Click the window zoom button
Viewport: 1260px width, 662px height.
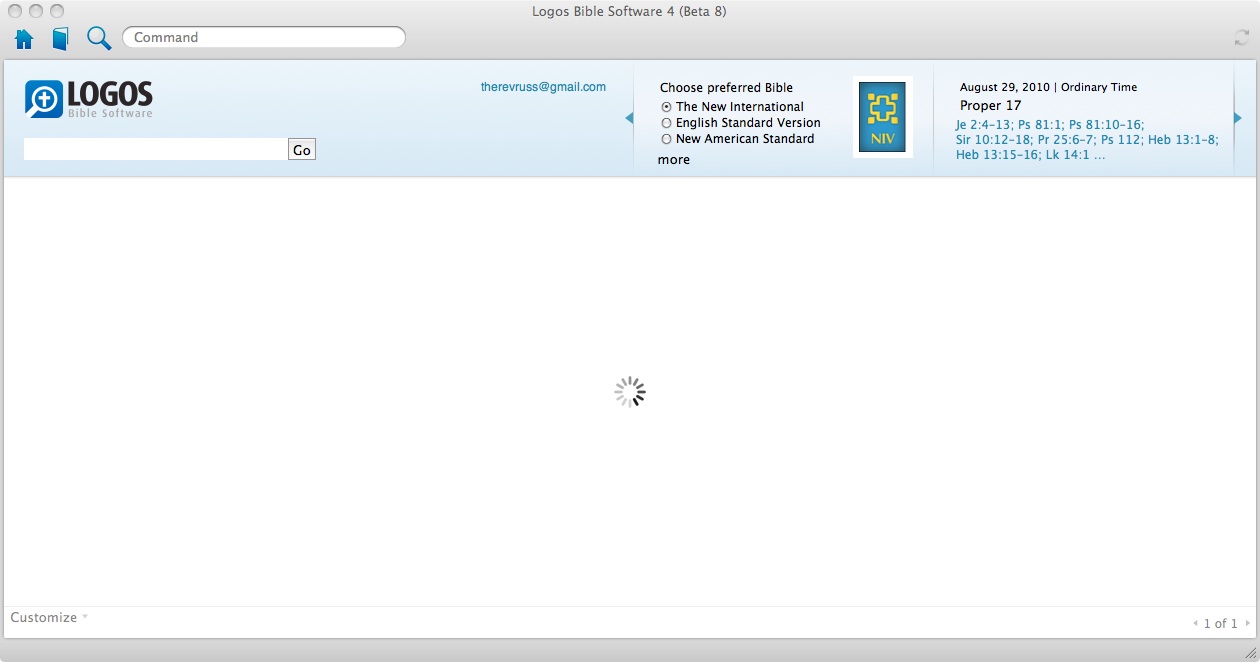click(56, 11)
